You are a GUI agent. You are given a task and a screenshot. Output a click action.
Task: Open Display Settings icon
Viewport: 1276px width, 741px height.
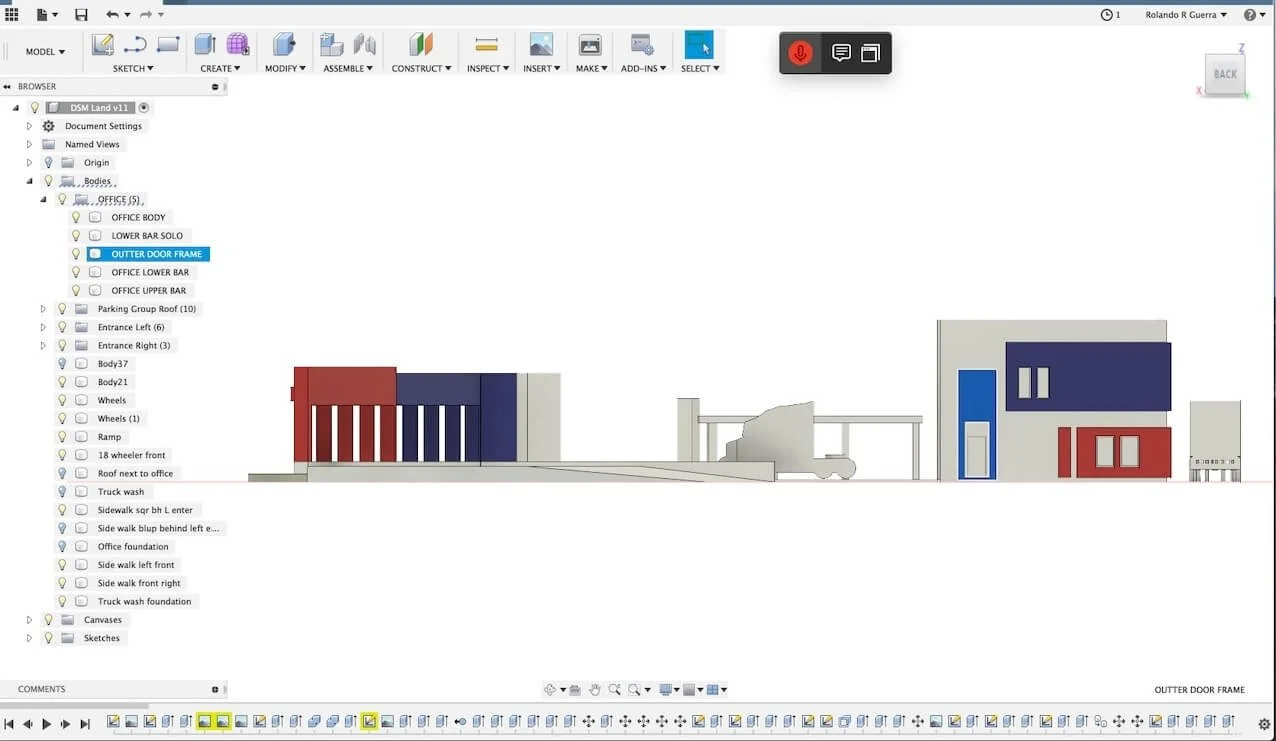[664, 690]
